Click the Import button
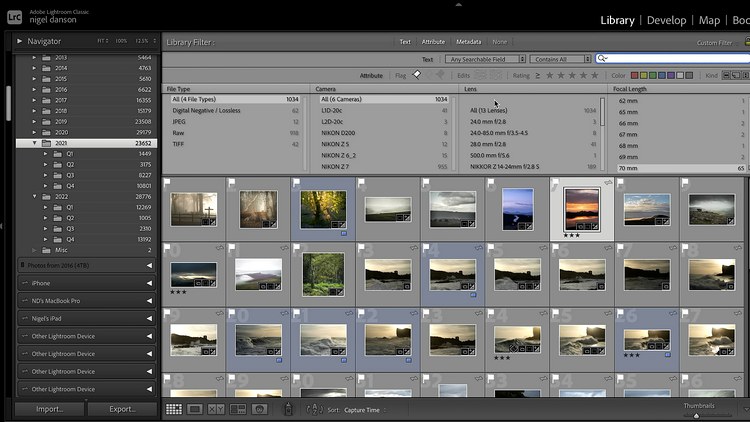 [50, 409]
